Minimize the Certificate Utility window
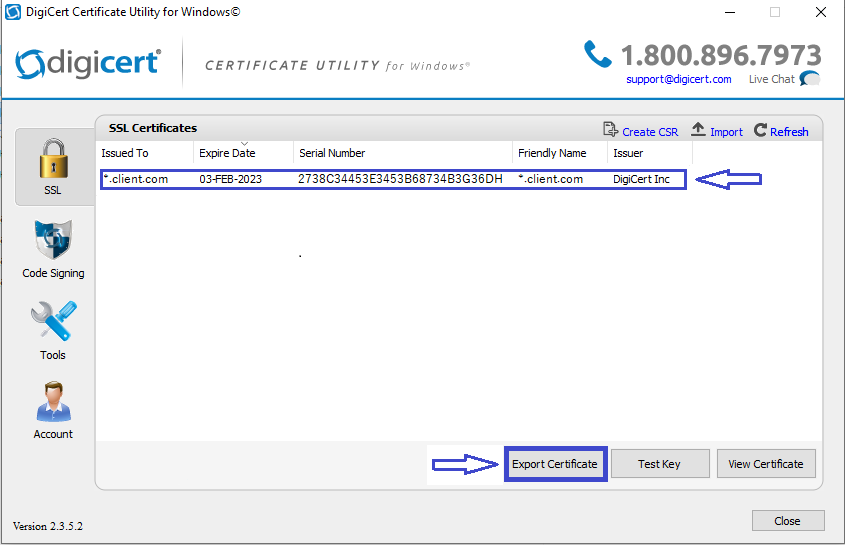This screenshot has height=545, width=845. (x=730, y=12)
